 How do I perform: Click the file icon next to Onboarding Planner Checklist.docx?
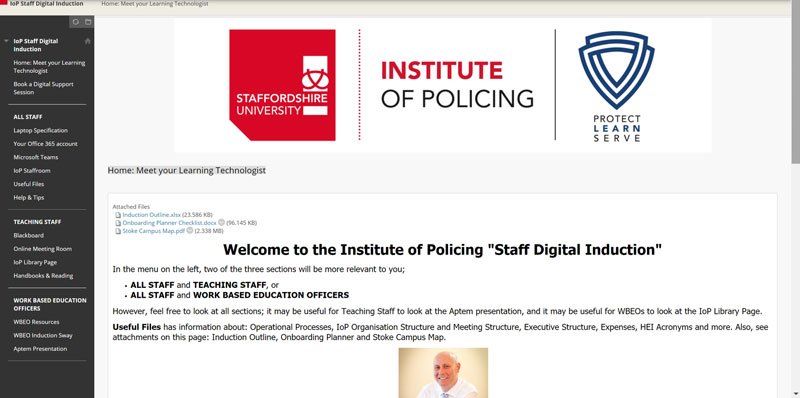118,223
